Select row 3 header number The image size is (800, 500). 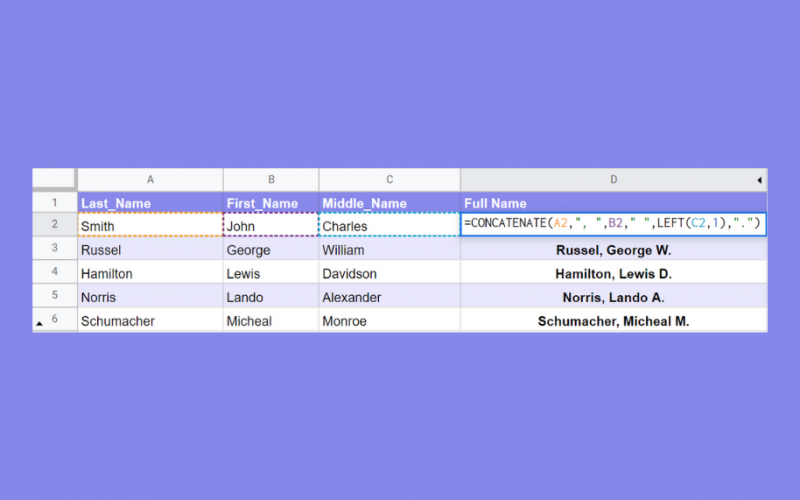(55, 248)
